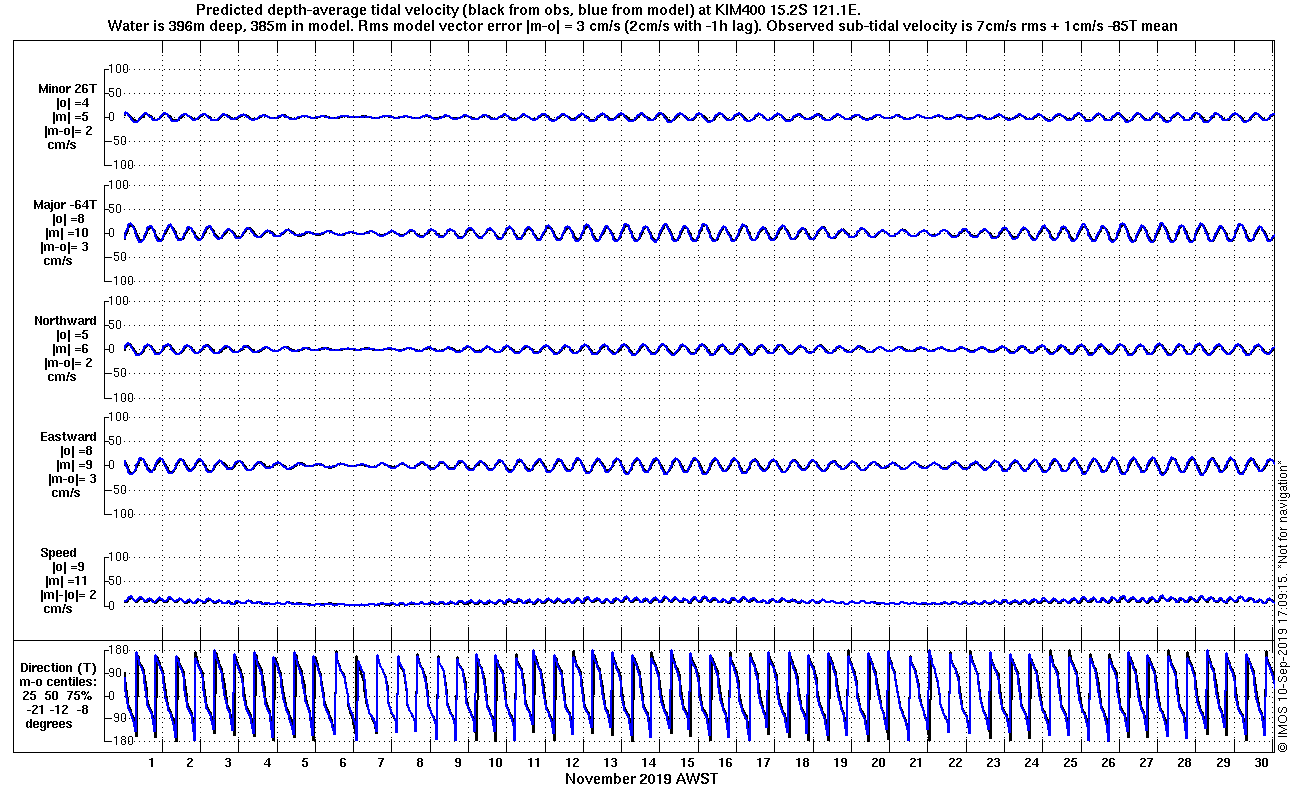Click day '25' on the x-axis
This screenshot has height=800, width=1300.
tap(1070, 763)
